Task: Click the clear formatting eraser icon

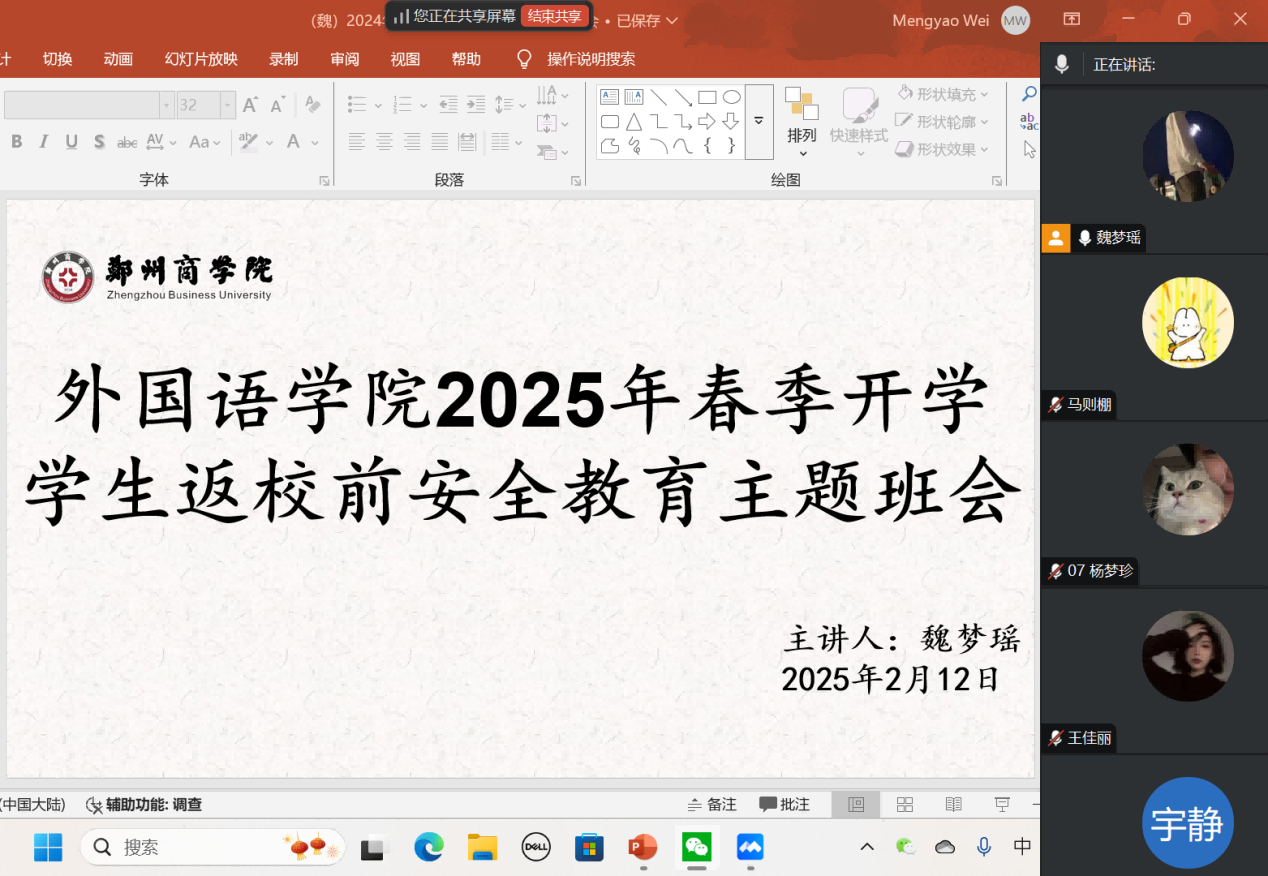Action: coord(313,105)
